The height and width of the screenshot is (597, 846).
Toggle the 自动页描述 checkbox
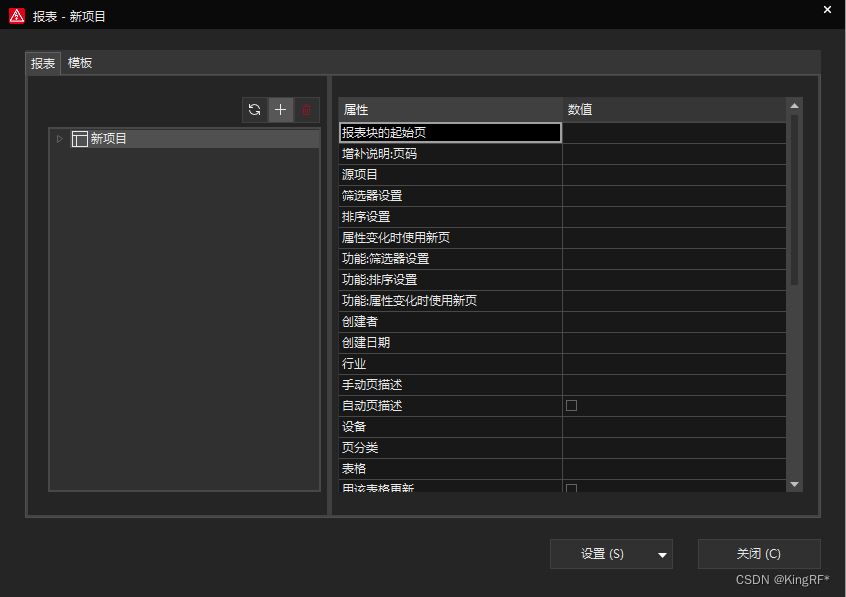pos(572,406)
